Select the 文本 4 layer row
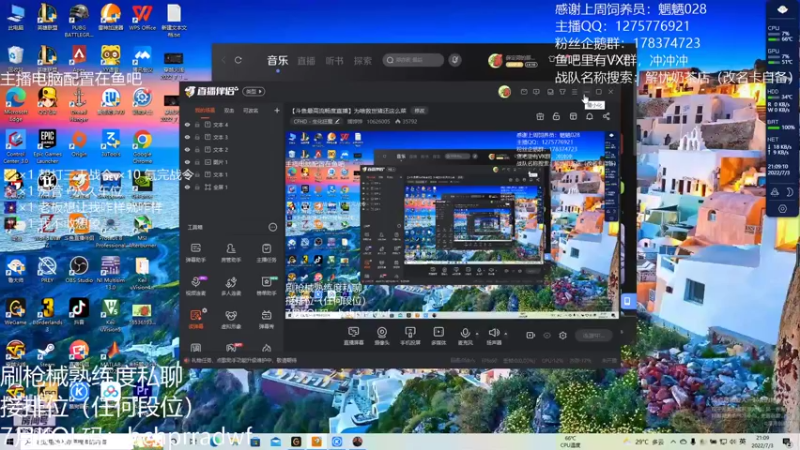Screen dimensions: 800x450 [x=232, y=124]
